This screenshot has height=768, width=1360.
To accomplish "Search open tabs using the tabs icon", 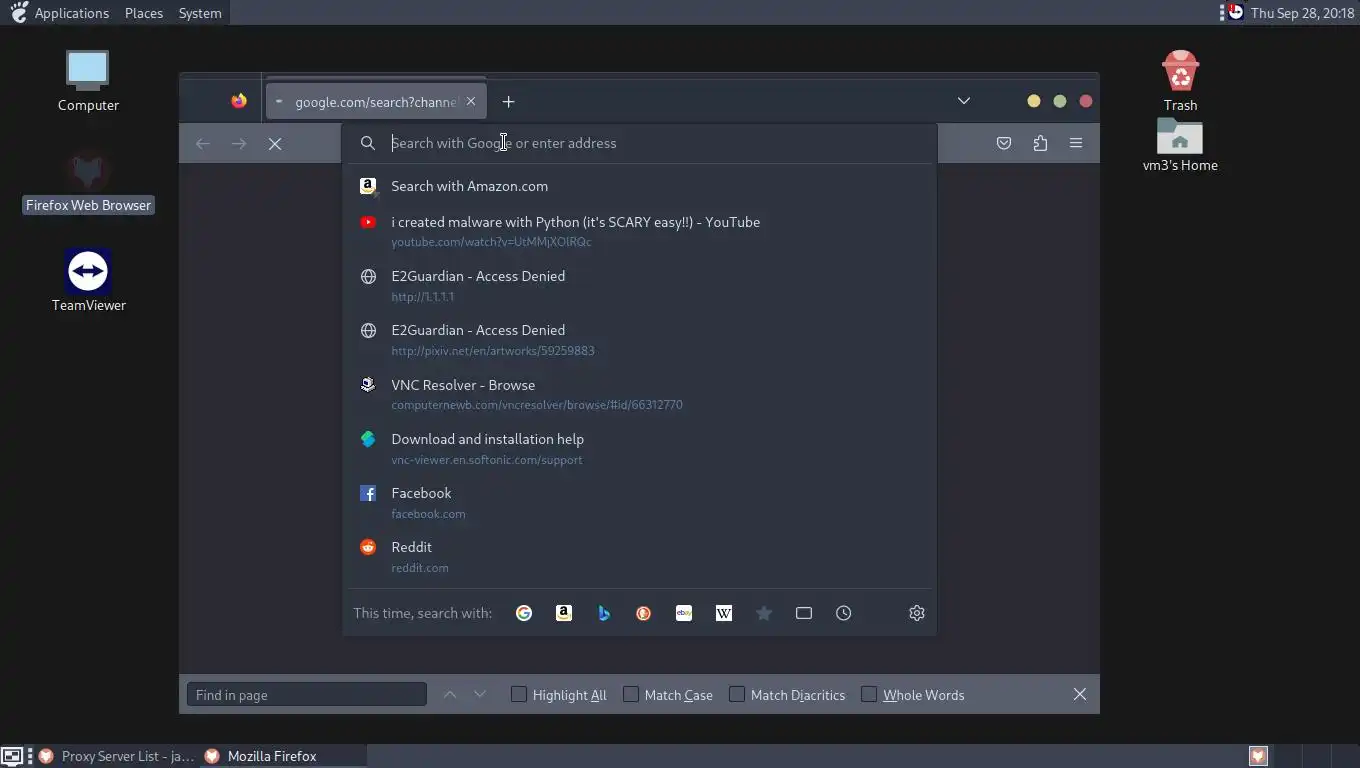I will 804,613.
